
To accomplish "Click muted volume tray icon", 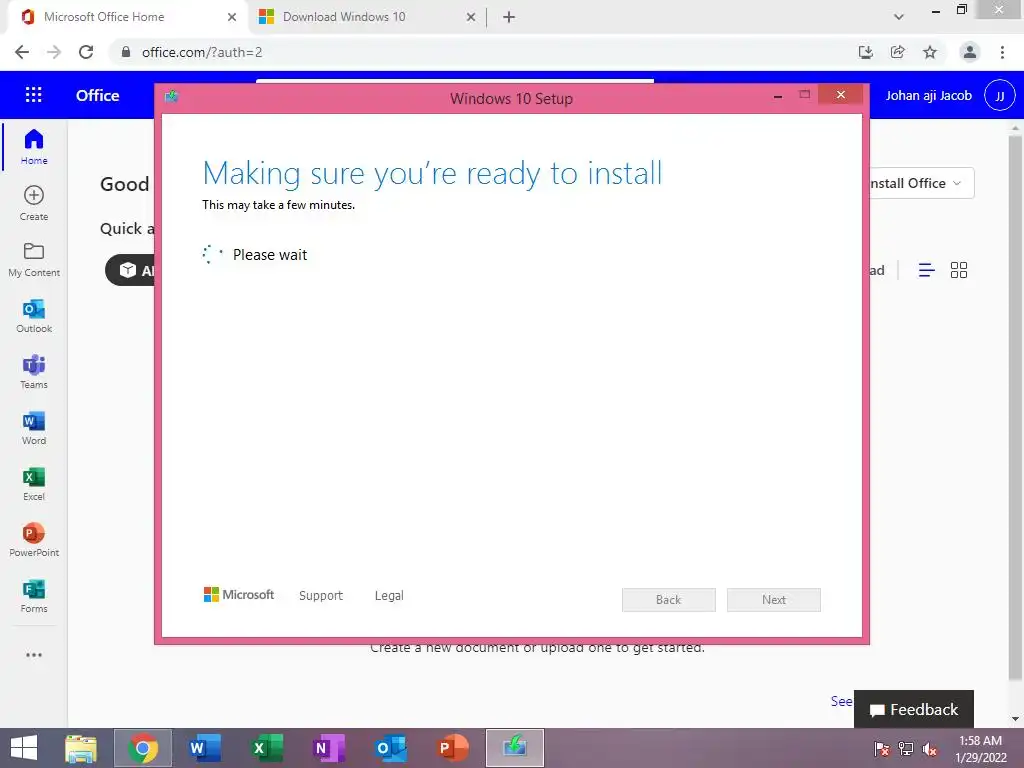I will point(929,749).
